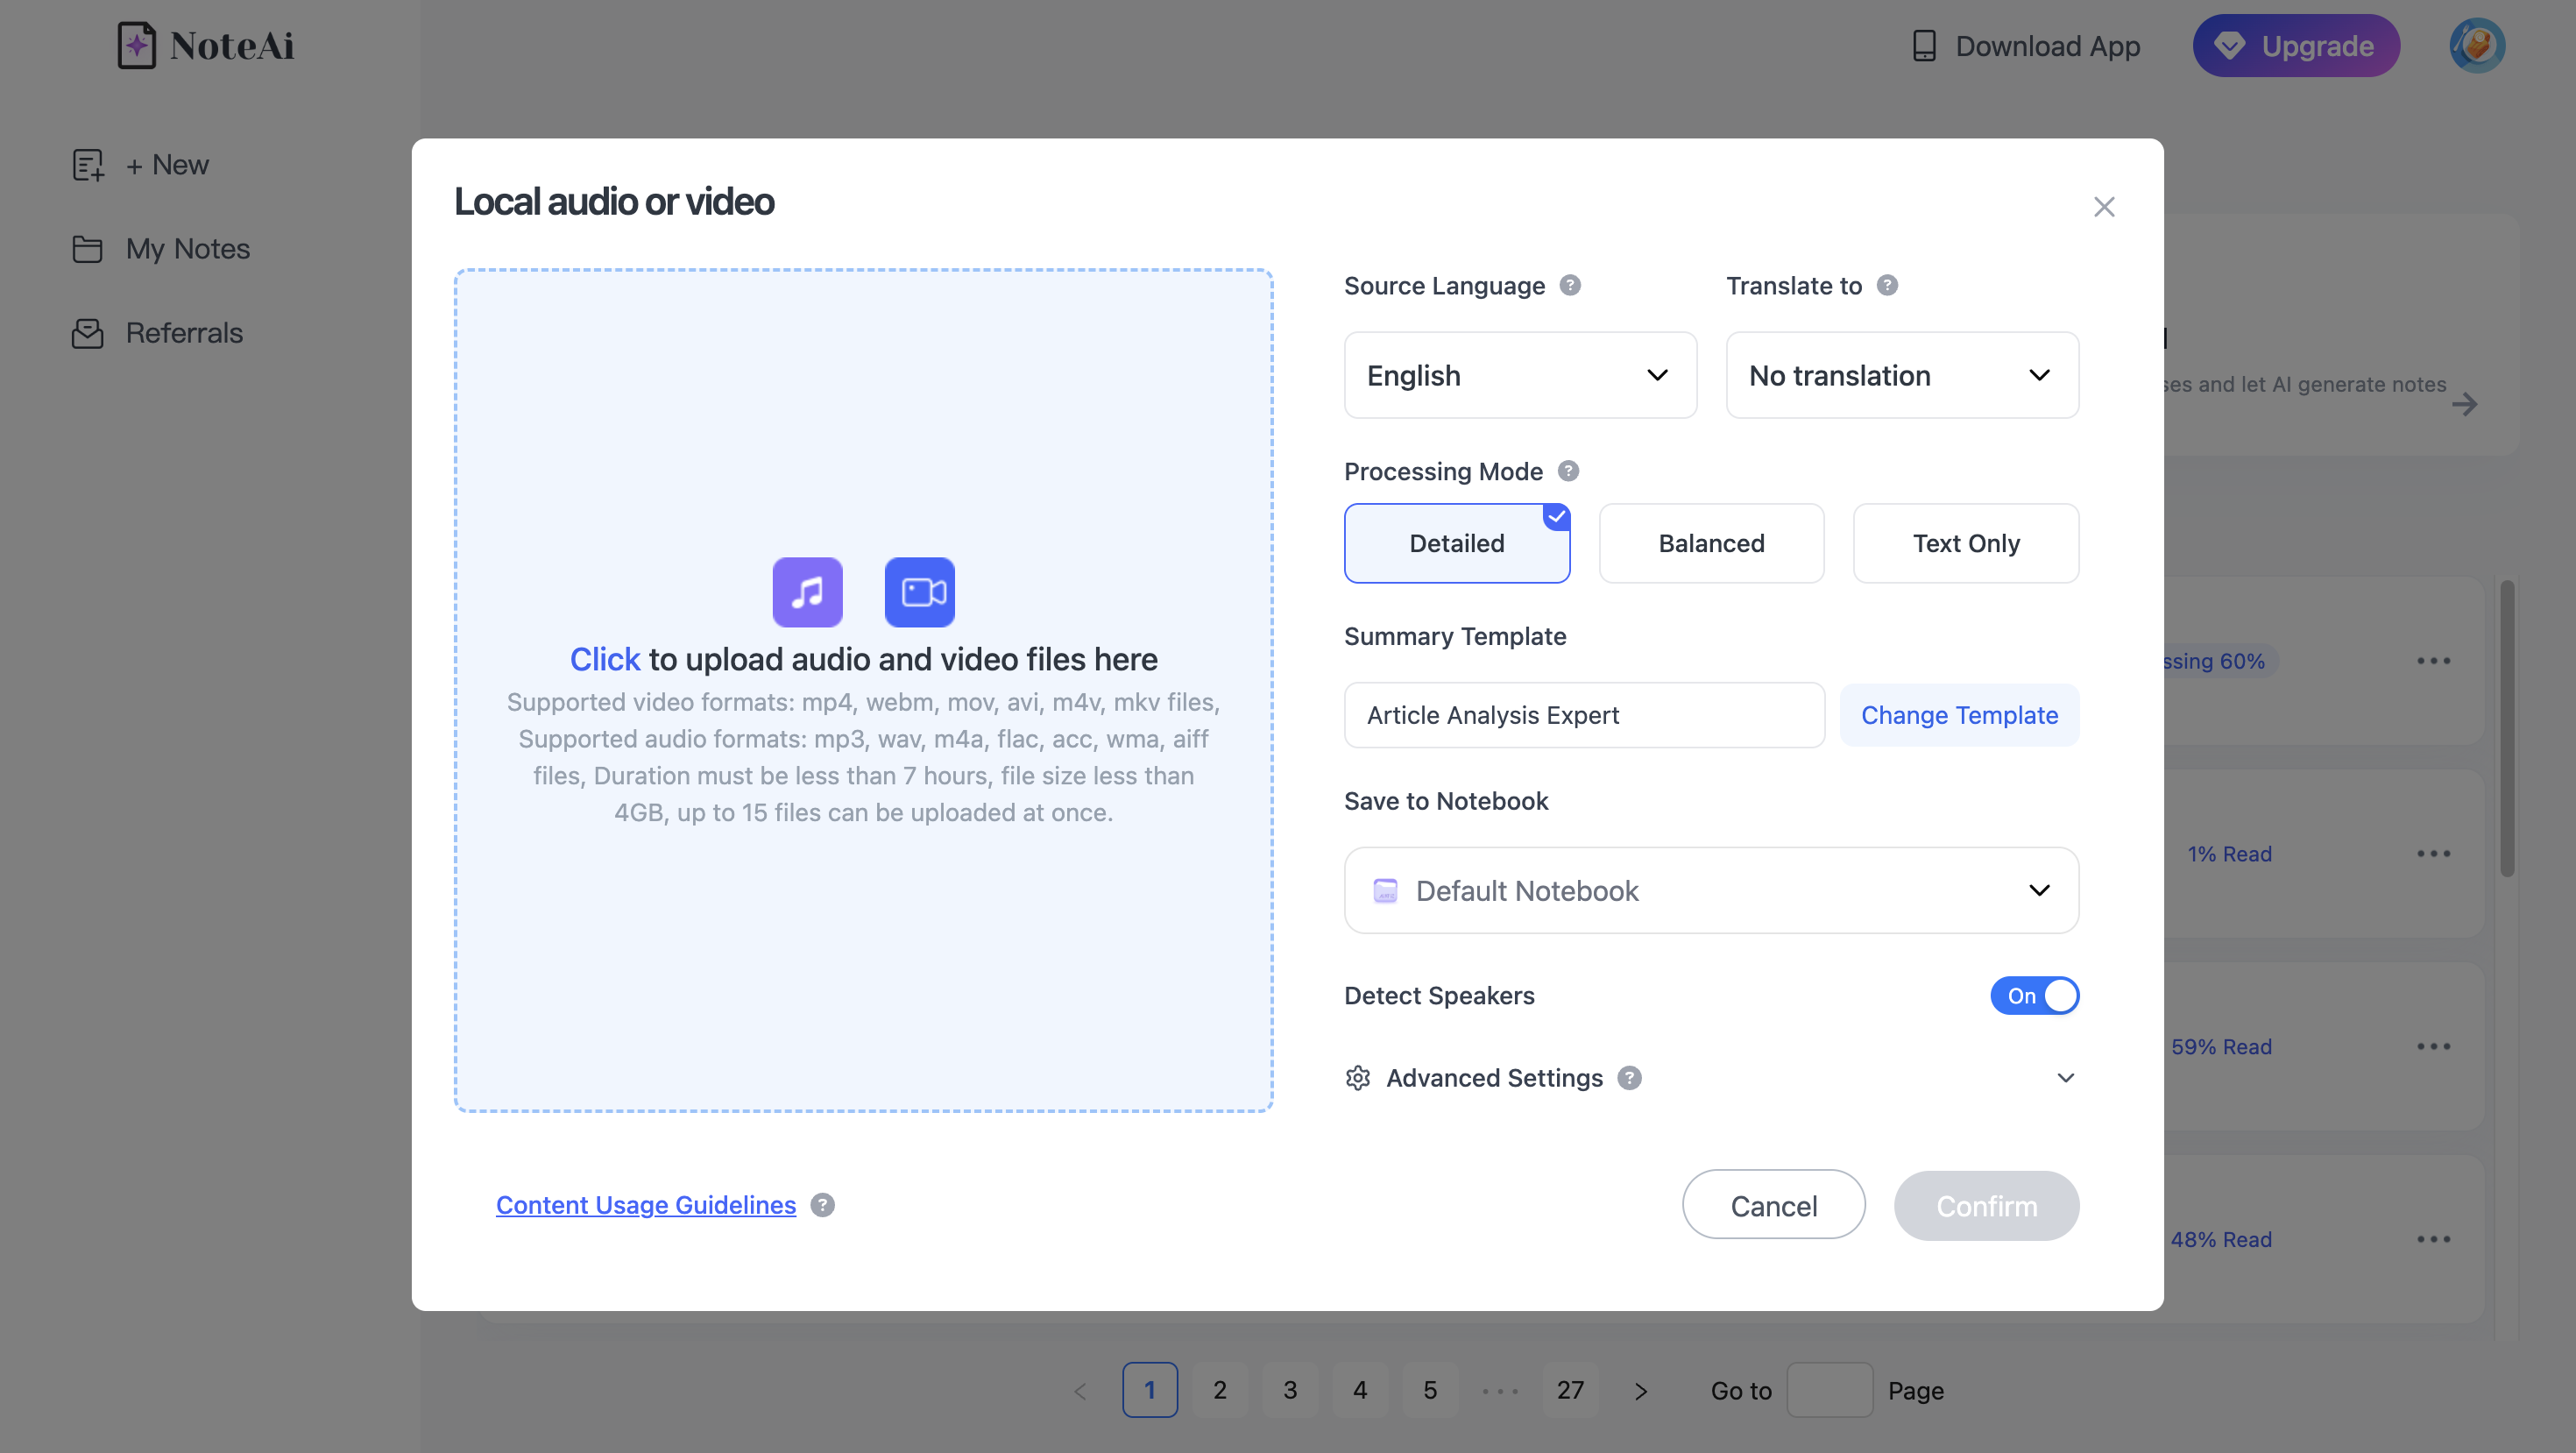Screen dimensions: 2576x1453
Task: Select Balanced processing mode
Action: [1711, 543]
